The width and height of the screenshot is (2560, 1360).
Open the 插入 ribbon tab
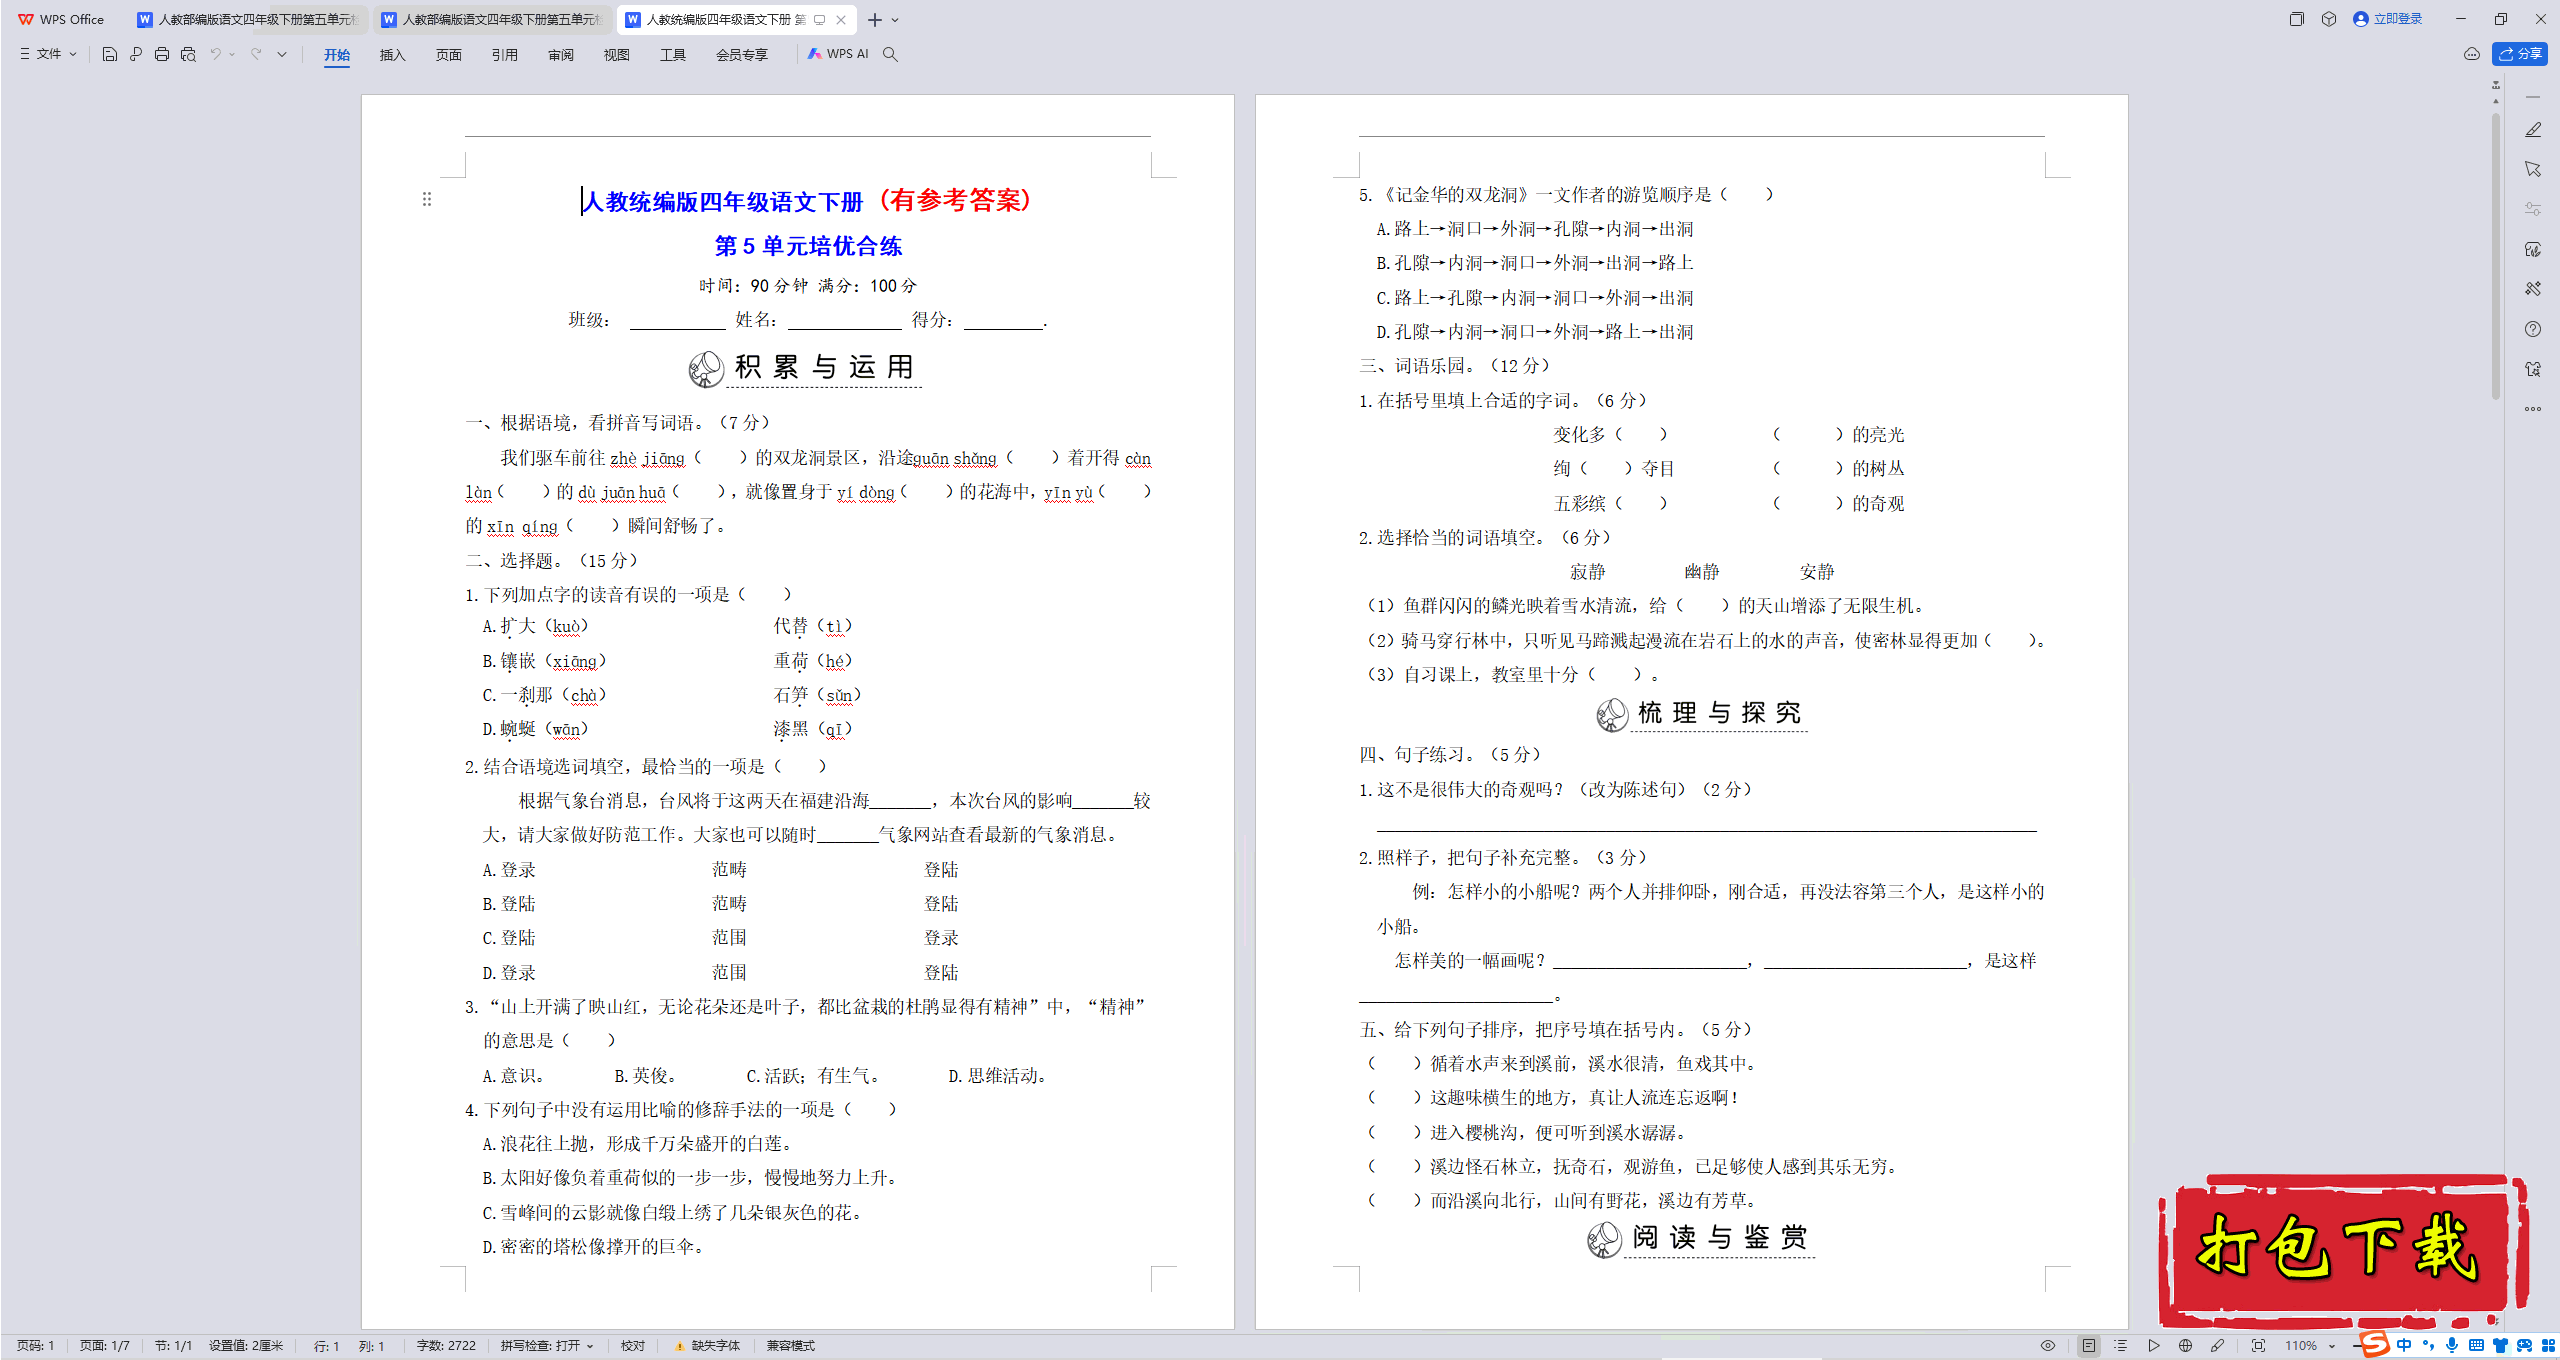click(393, 55)
